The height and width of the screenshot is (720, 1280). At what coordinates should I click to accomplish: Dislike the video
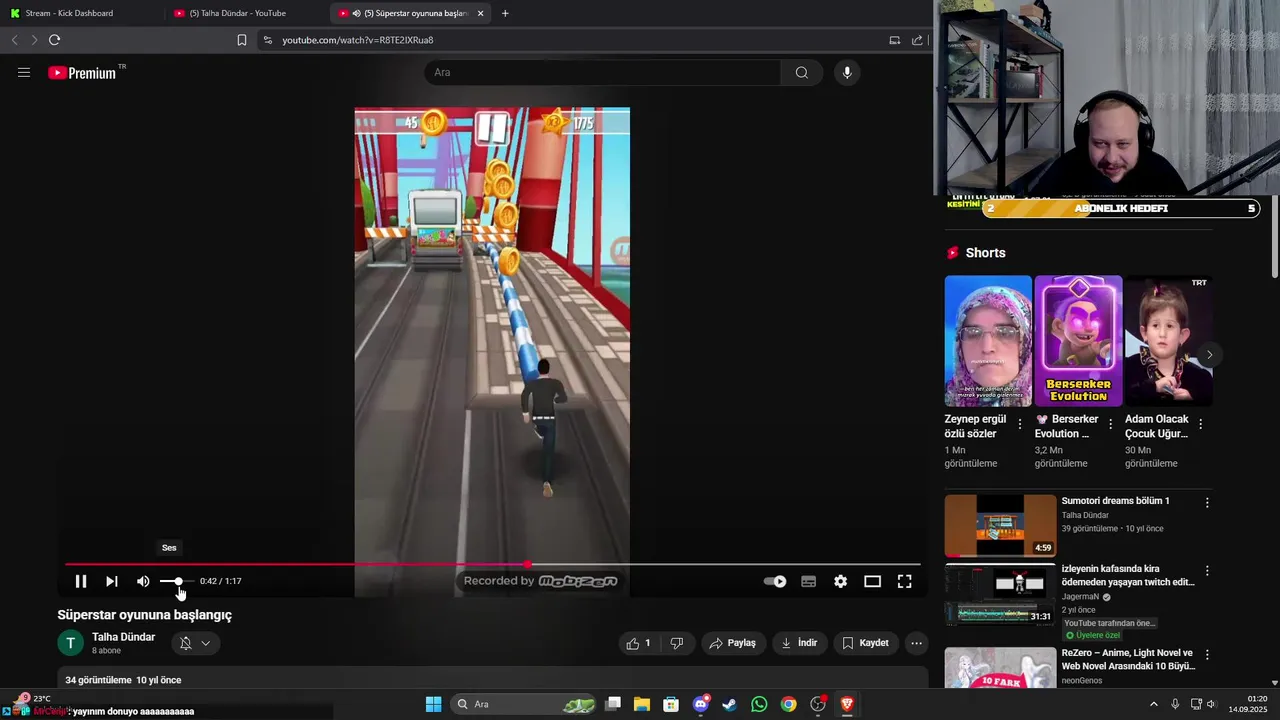coord(677,643)
